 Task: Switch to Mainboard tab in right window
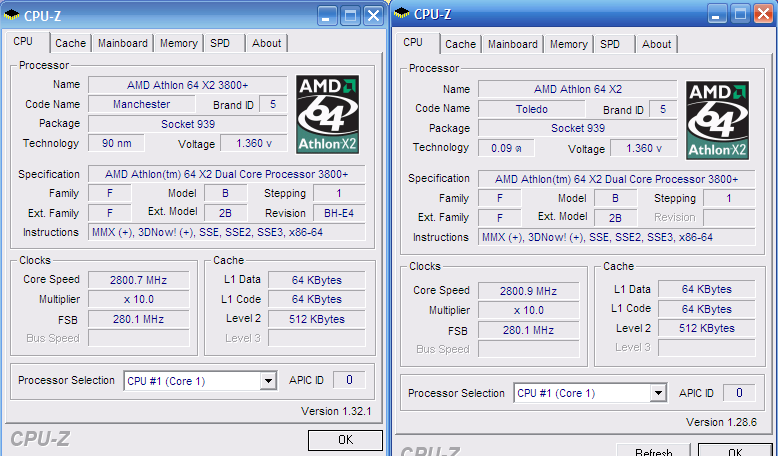point(513,44)
